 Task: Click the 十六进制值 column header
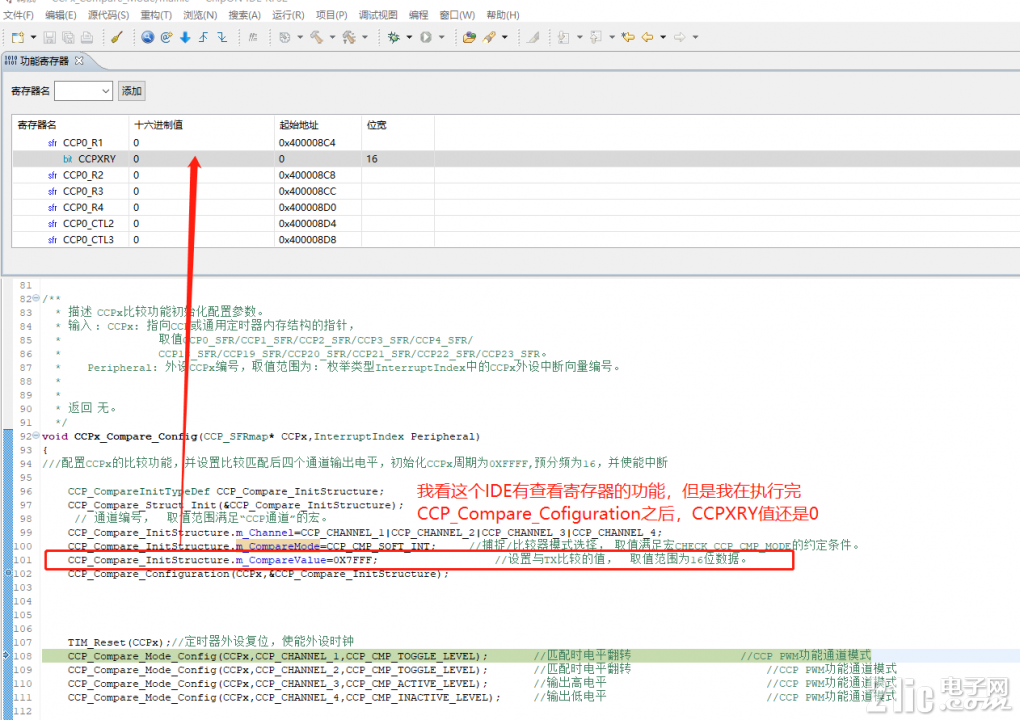point(202,125)
